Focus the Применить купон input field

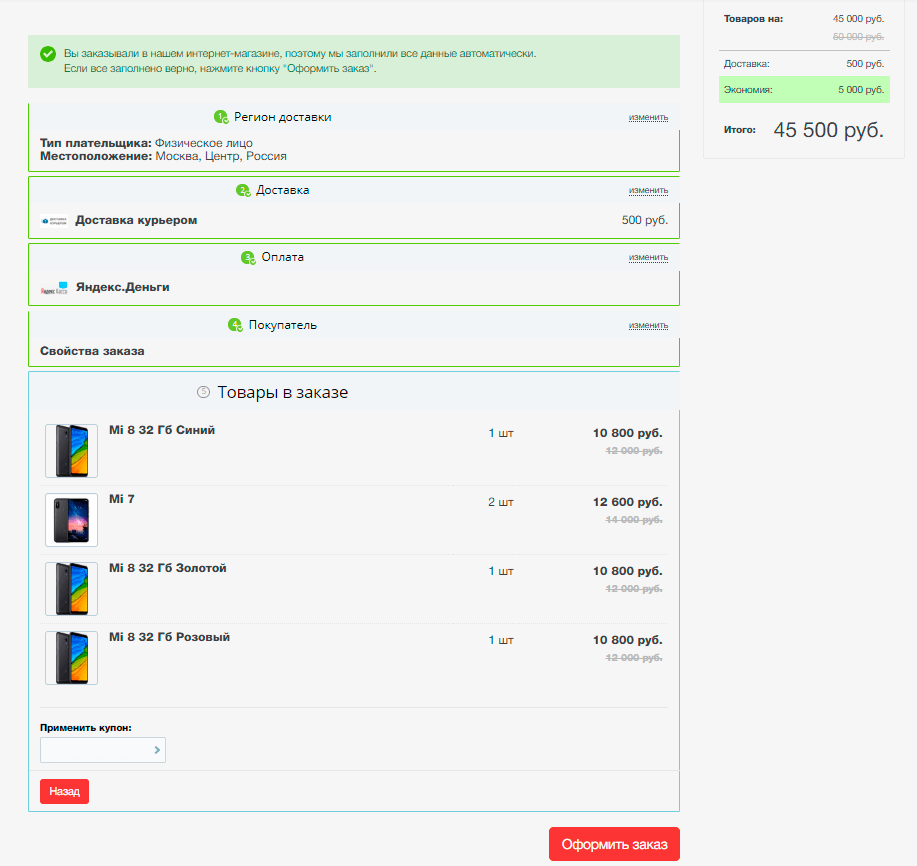click(95, 750)
